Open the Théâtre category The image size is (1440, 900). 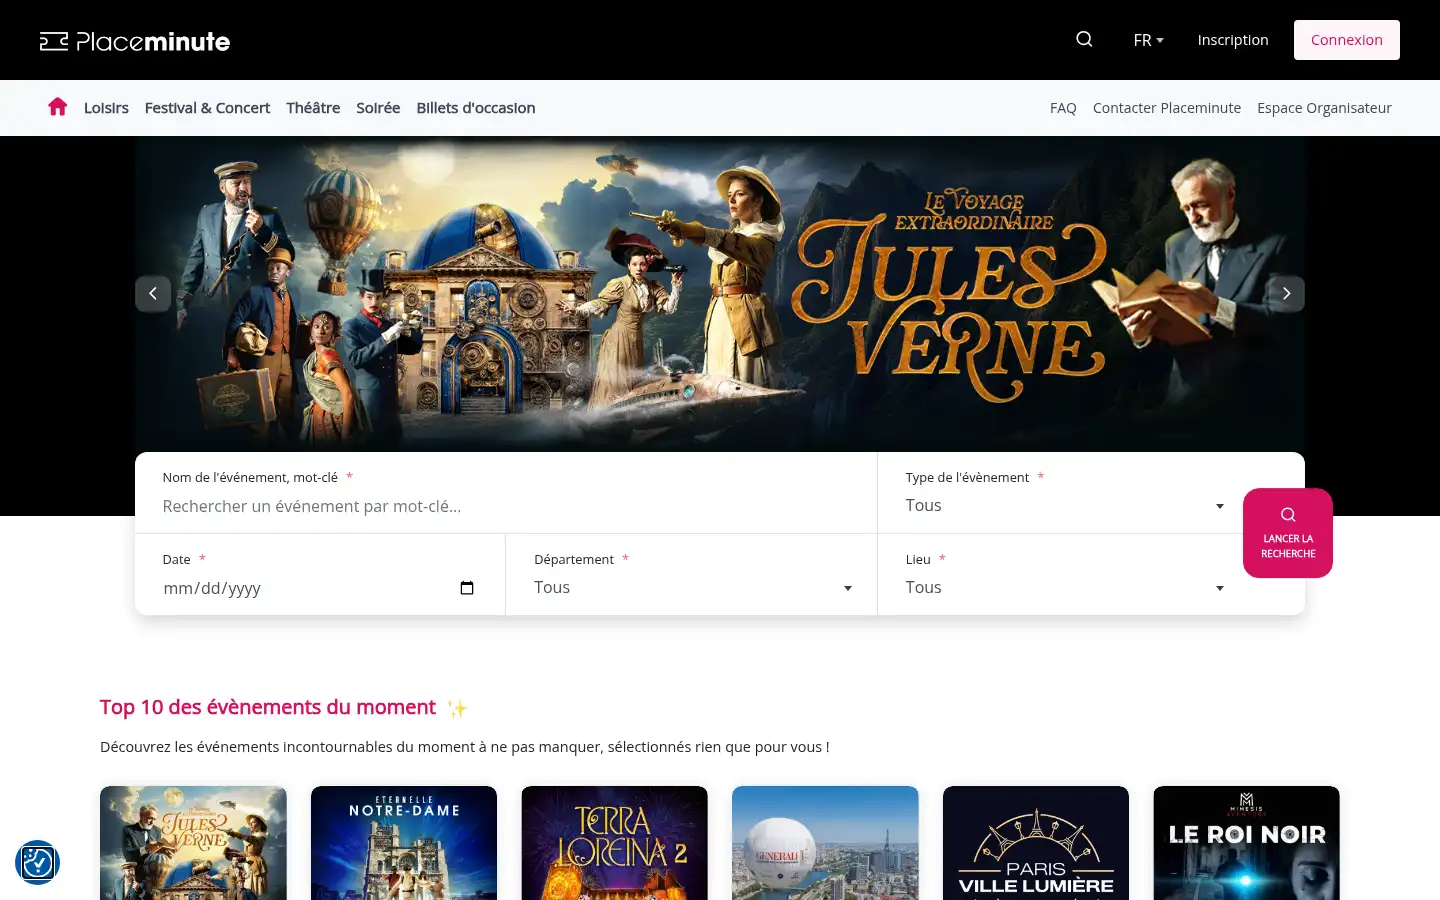point(313,108)
